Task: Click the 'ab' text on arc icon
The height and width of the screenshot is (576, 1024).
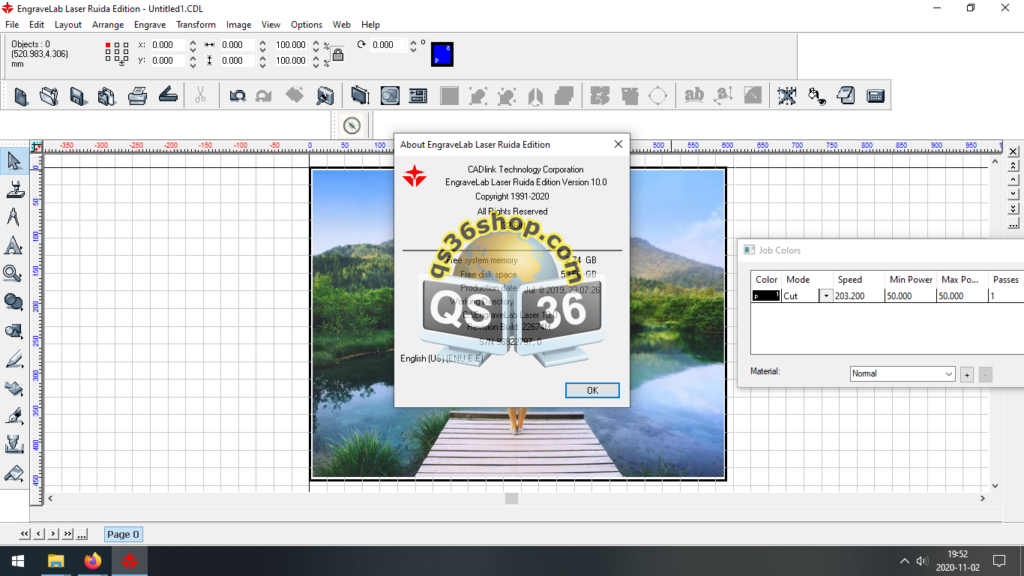Action: (x=694, y=96)
